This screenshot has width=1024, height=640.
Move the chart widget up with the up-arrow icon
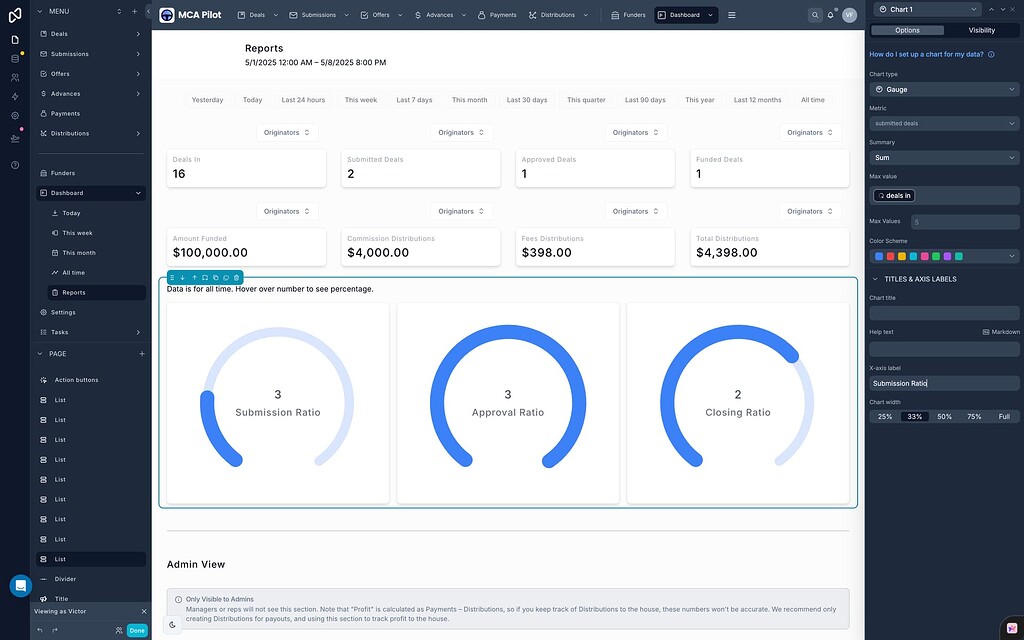[x=194, y=278]
